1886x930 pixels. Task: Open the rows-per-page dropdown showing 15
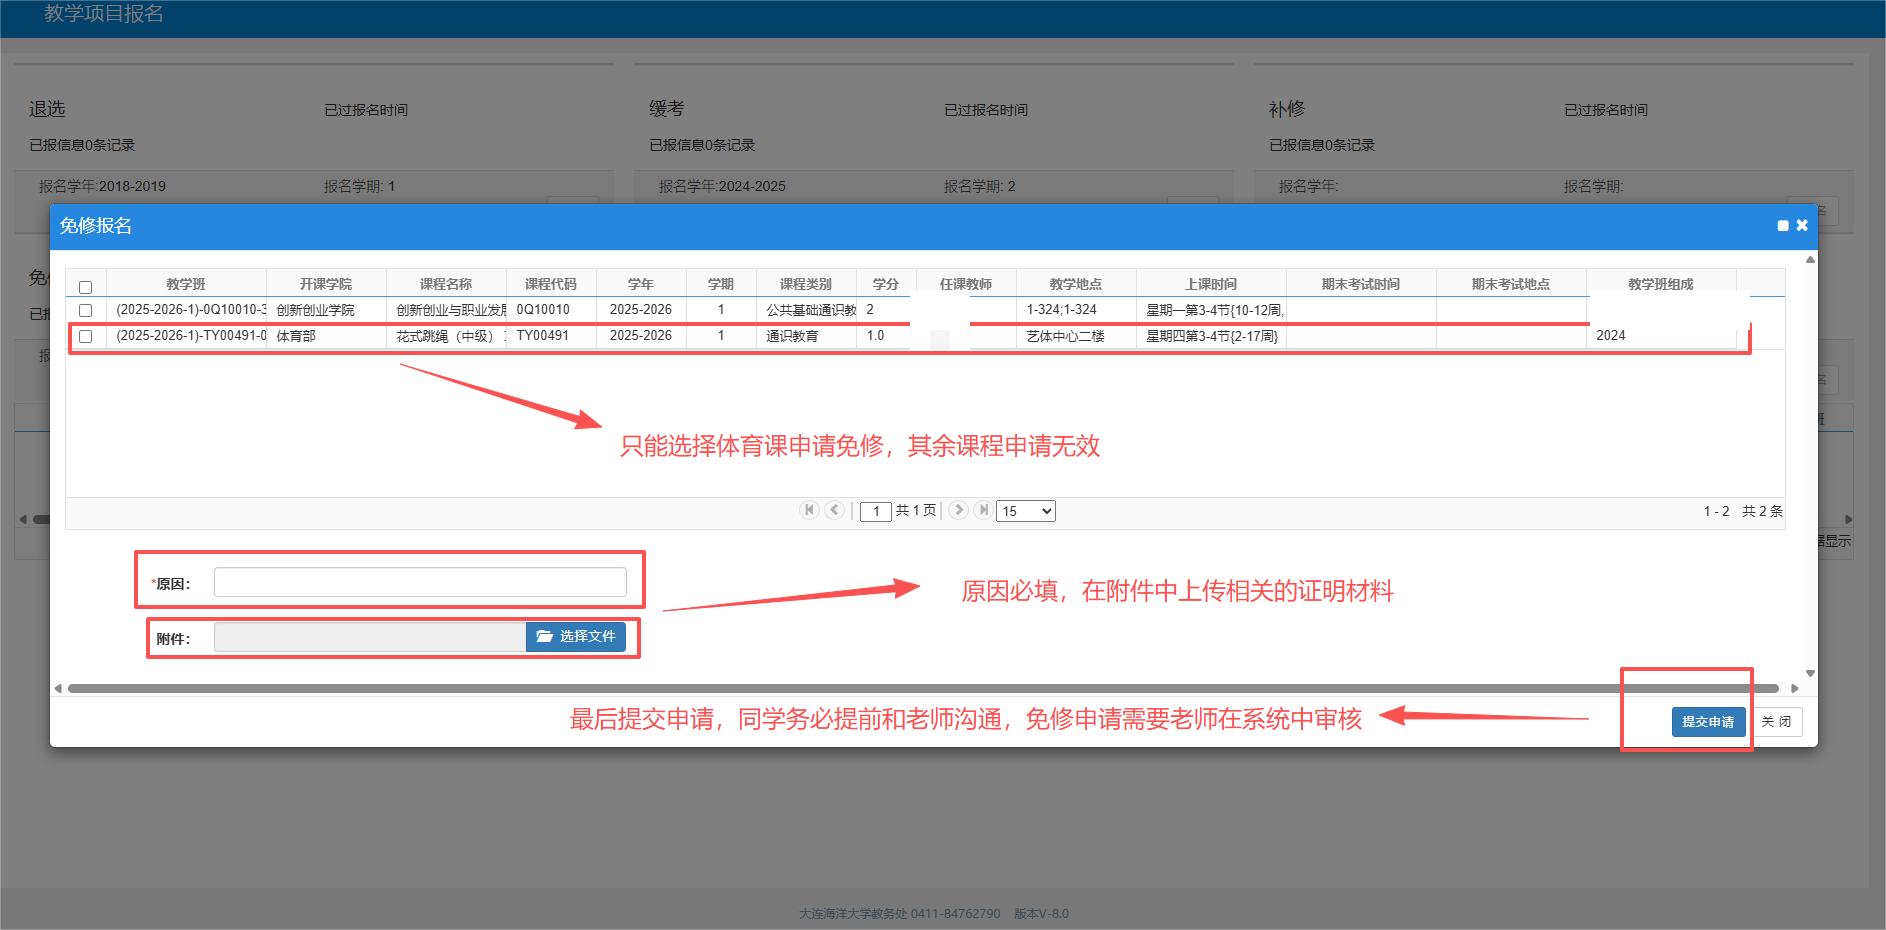click(1026, 511)
